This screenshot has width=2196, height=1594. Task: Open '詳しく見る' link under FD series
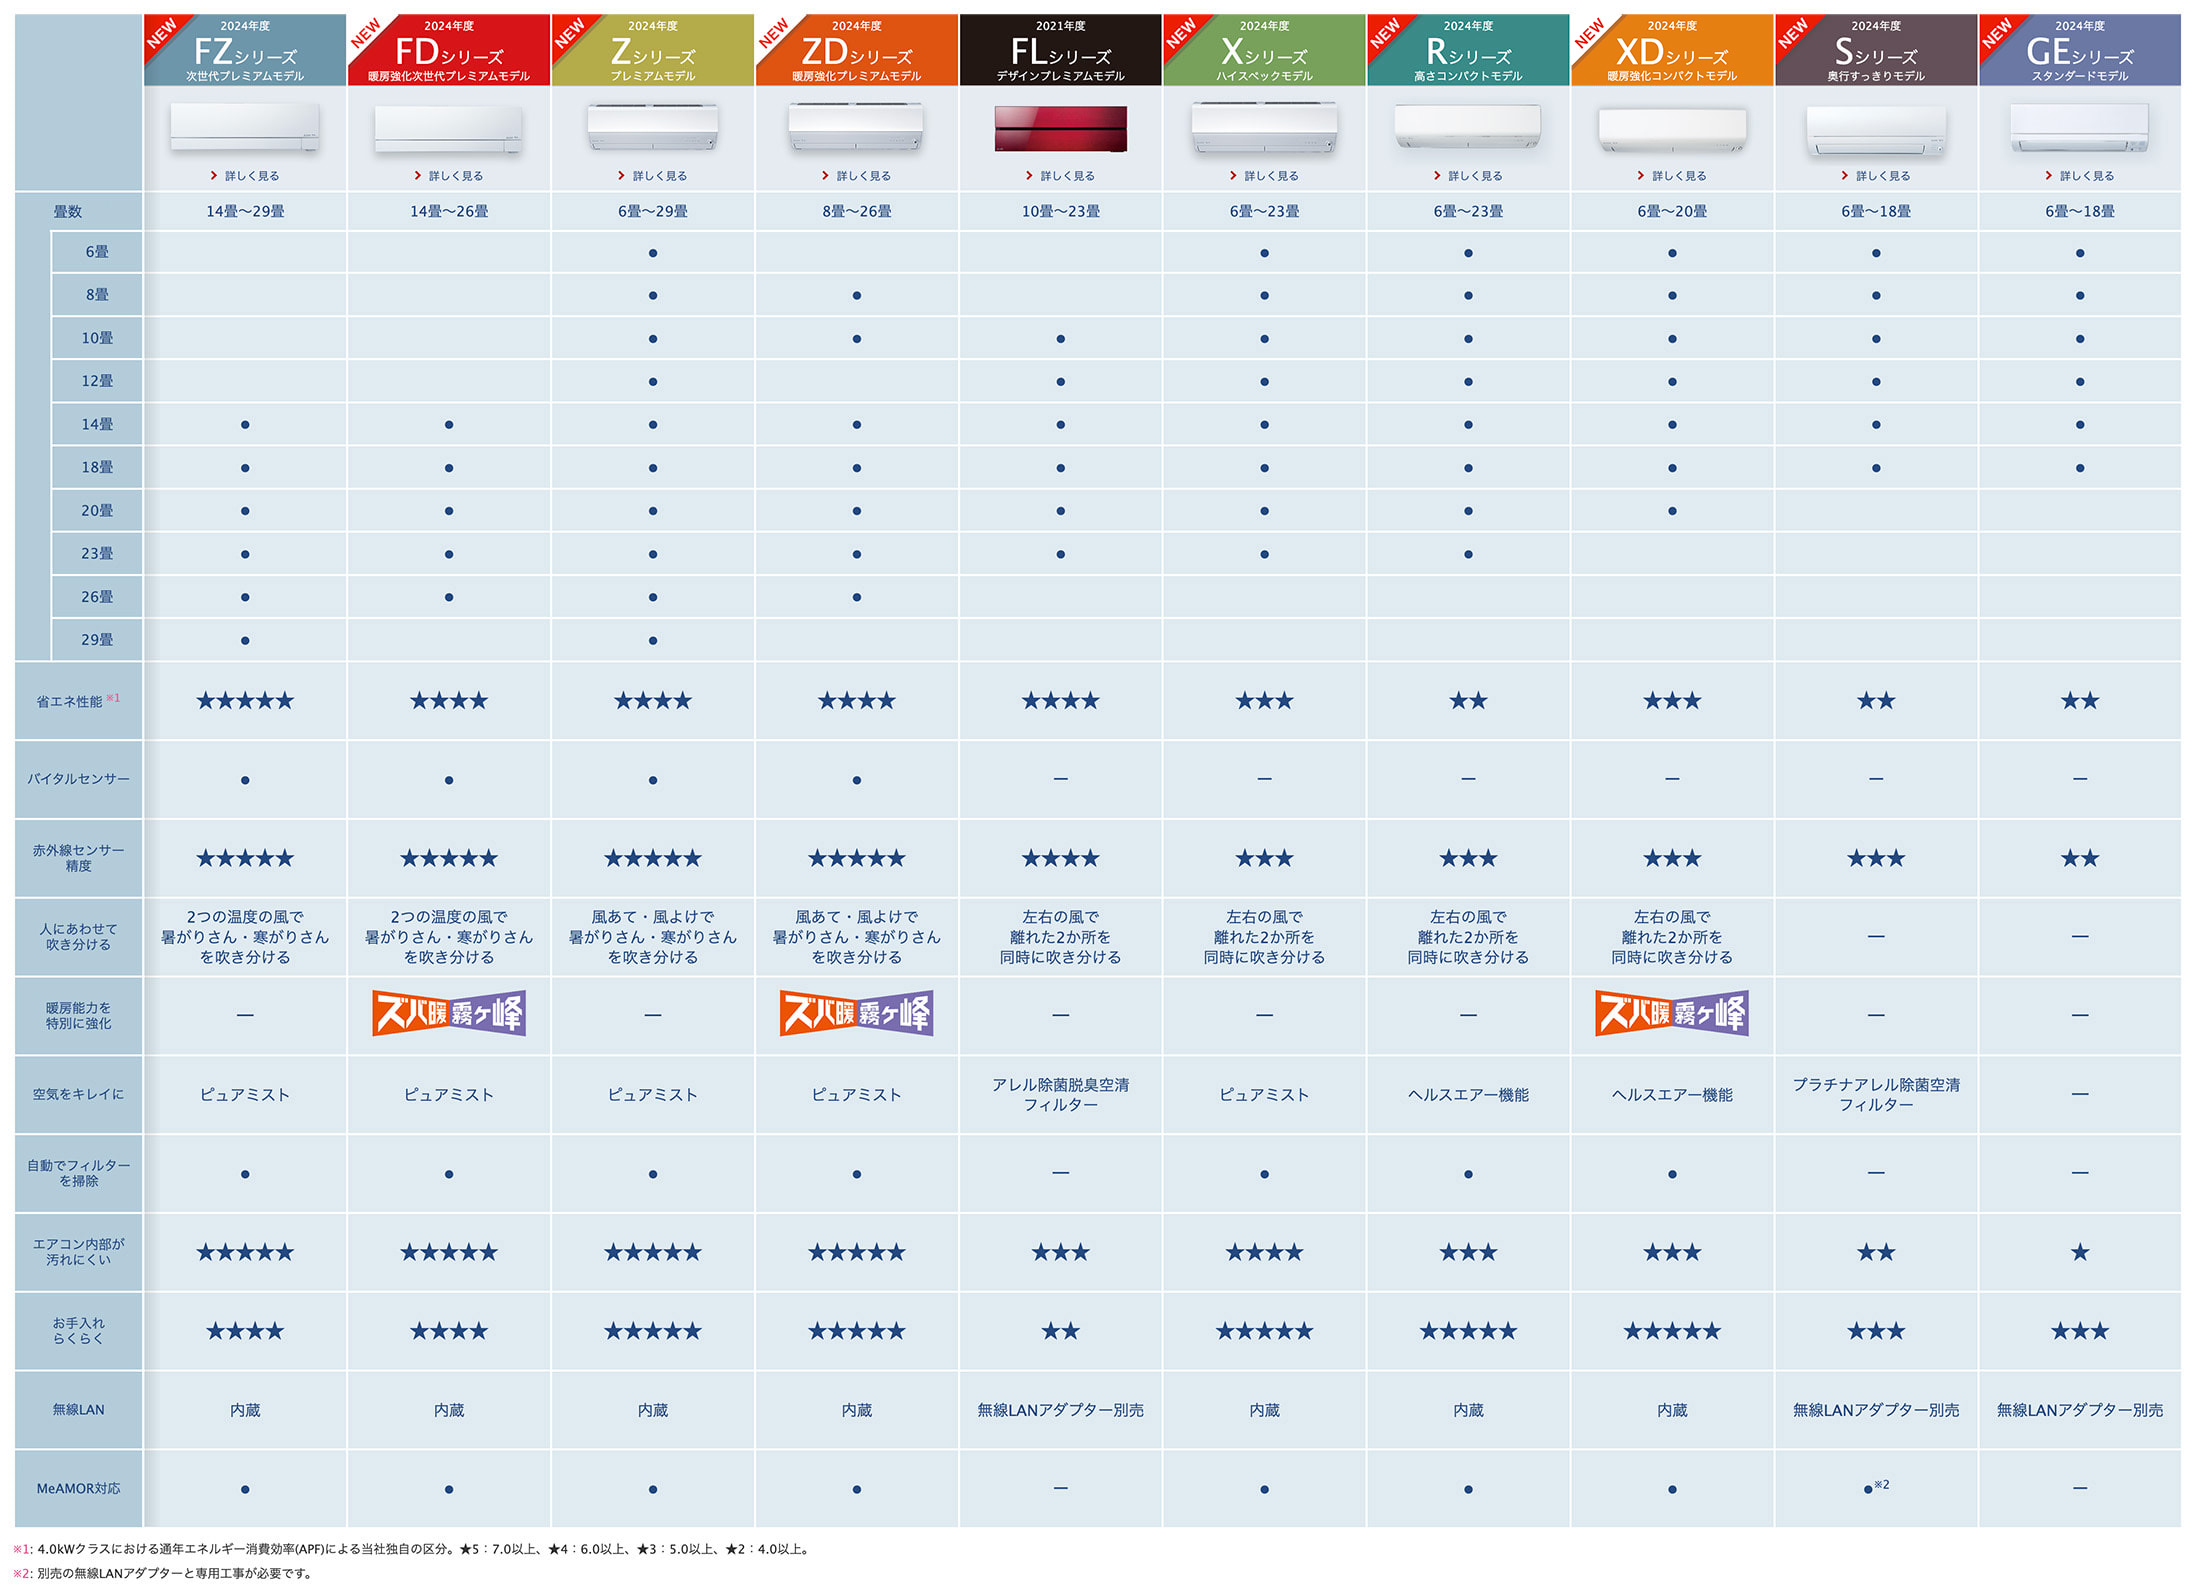click(x=455, y=176)
